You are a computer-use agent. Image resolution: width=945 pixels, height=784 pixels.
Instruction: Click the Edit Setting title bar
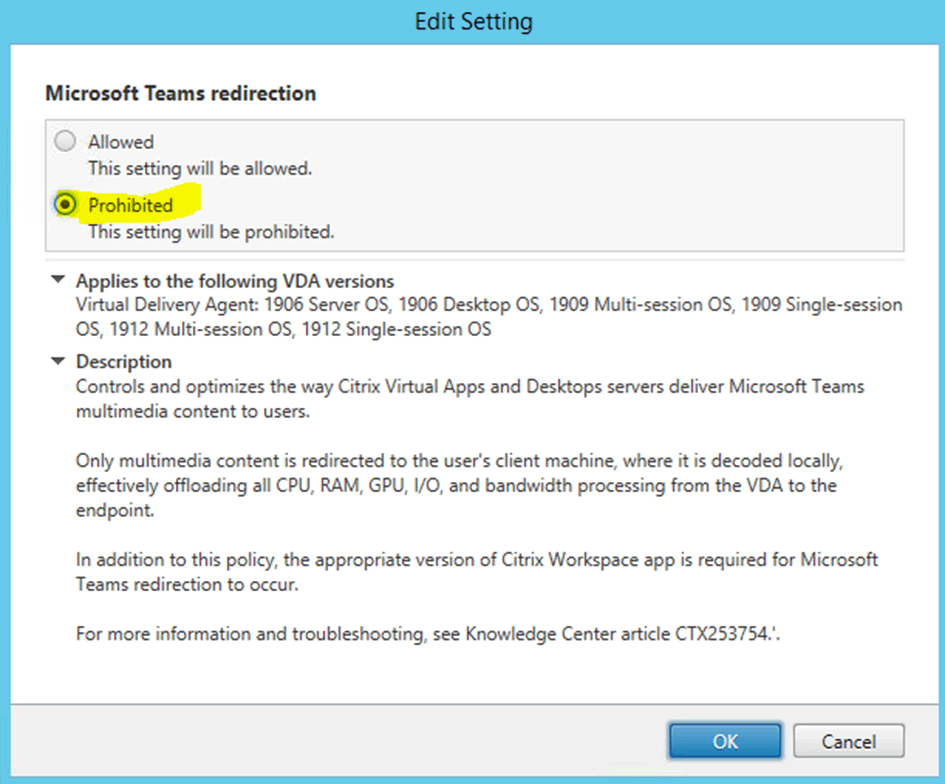pyautogui.click(x=473, y=22)
